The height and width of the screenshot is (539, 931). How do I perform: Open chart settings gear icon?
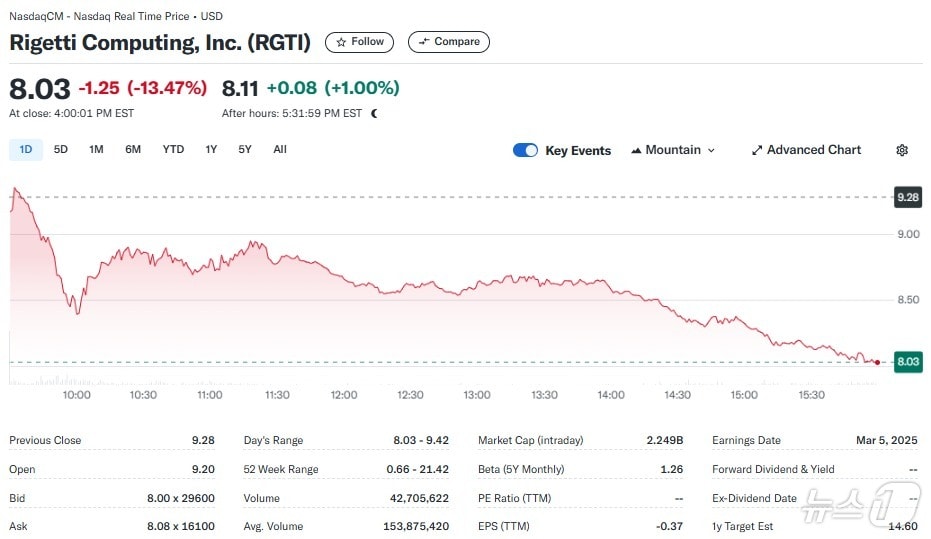[902, 150]
